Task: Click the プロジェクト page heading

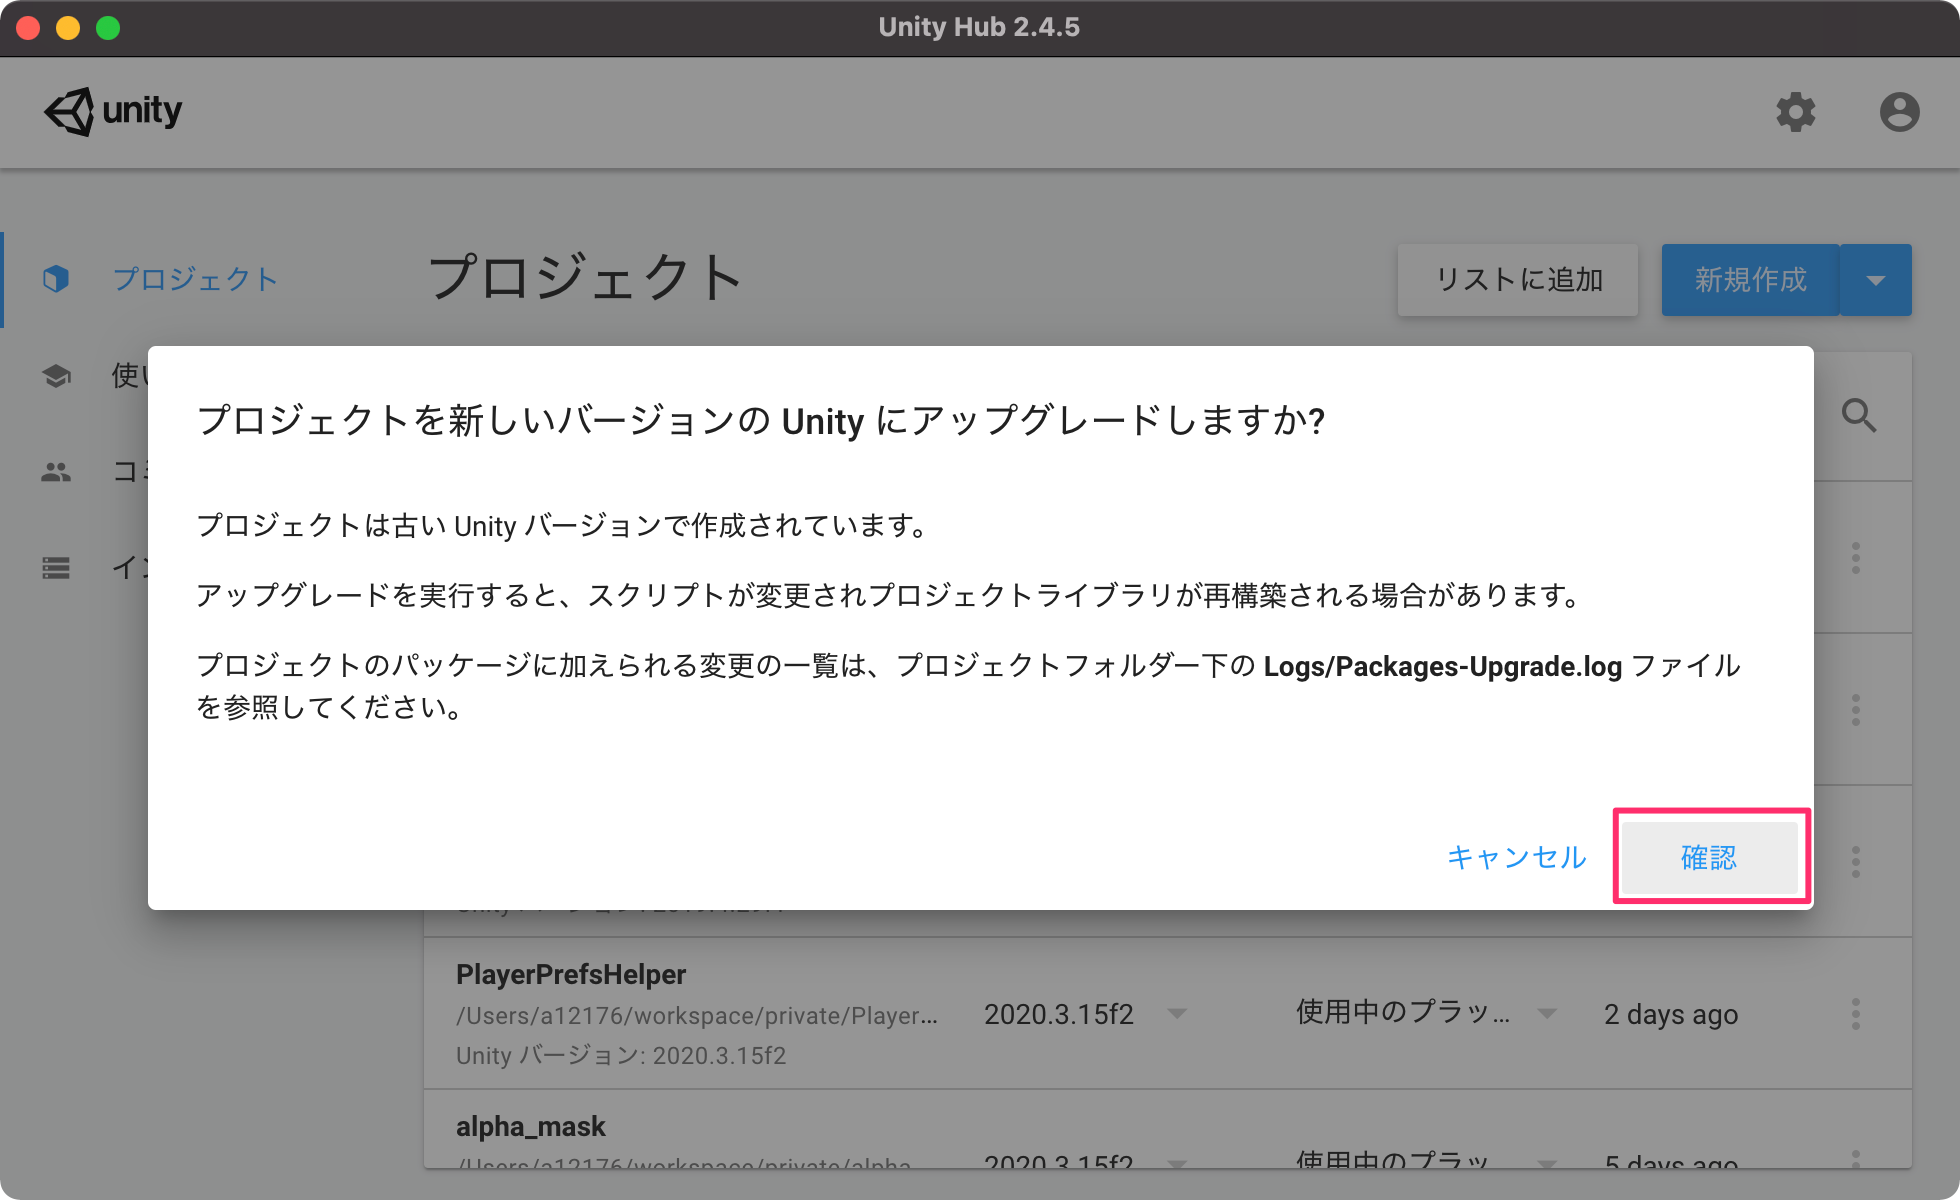Action: (x=586, y=277)
